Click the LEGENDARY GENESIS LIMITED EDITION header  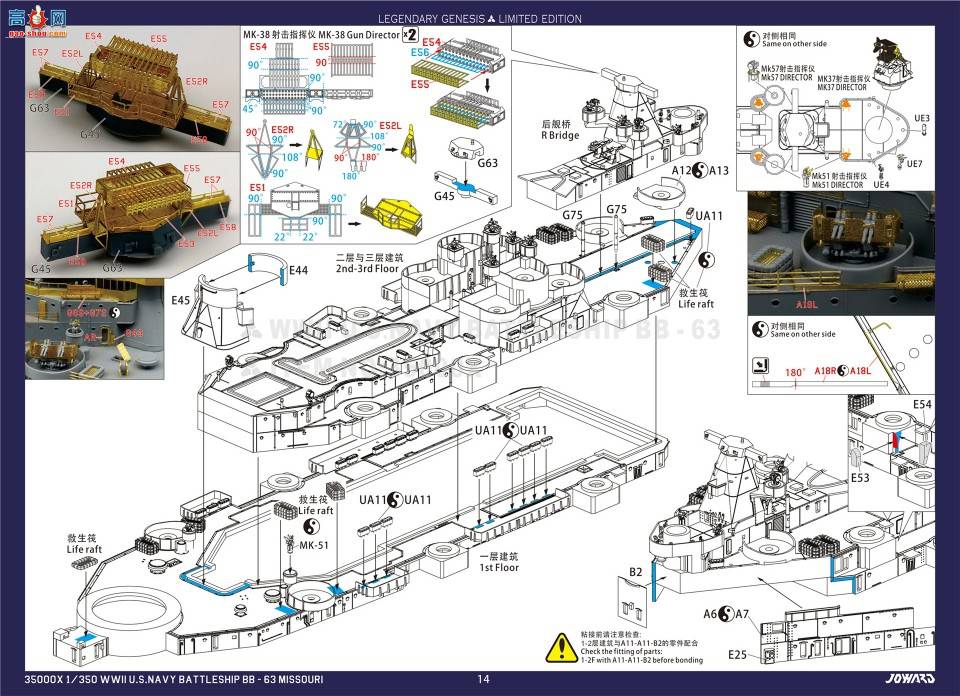tap(480, 19)
